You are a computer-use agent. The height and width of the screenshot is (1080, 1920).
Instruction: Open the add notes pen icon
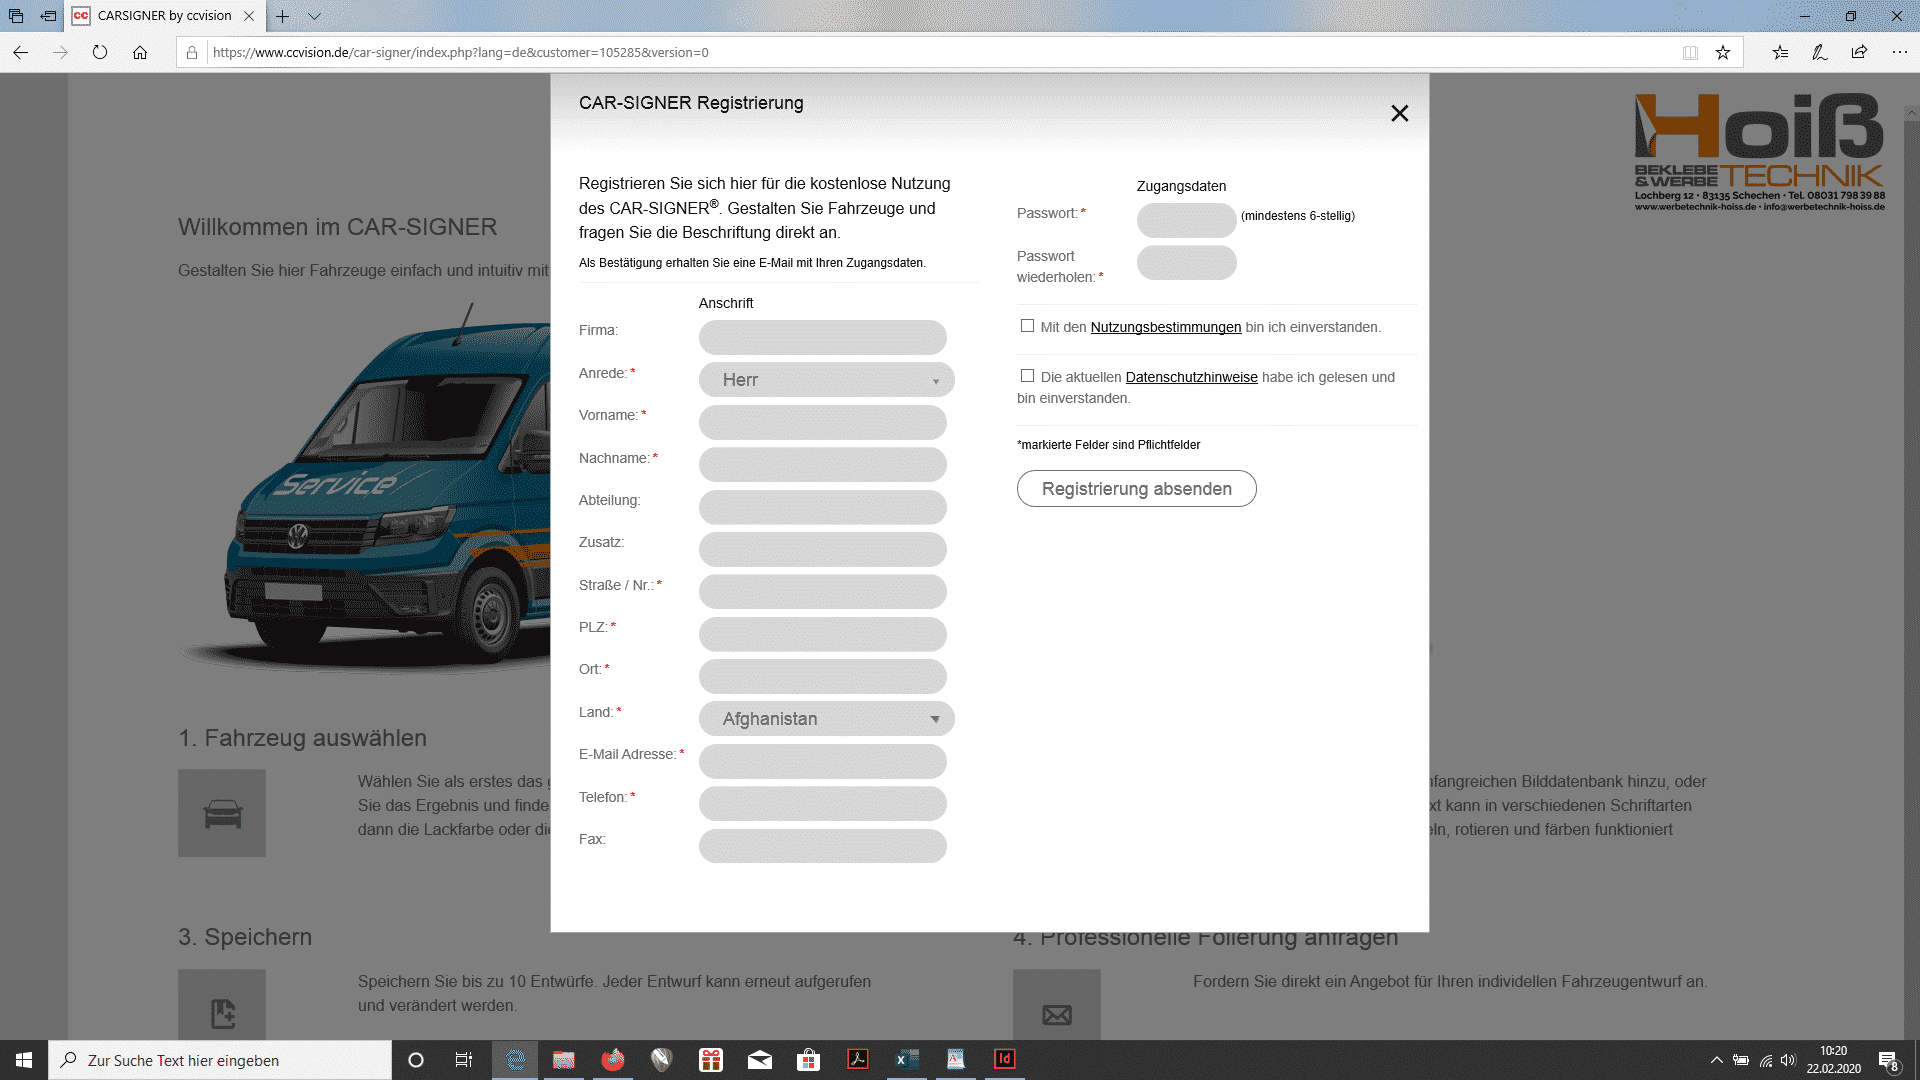click(x=1819, y=52)
